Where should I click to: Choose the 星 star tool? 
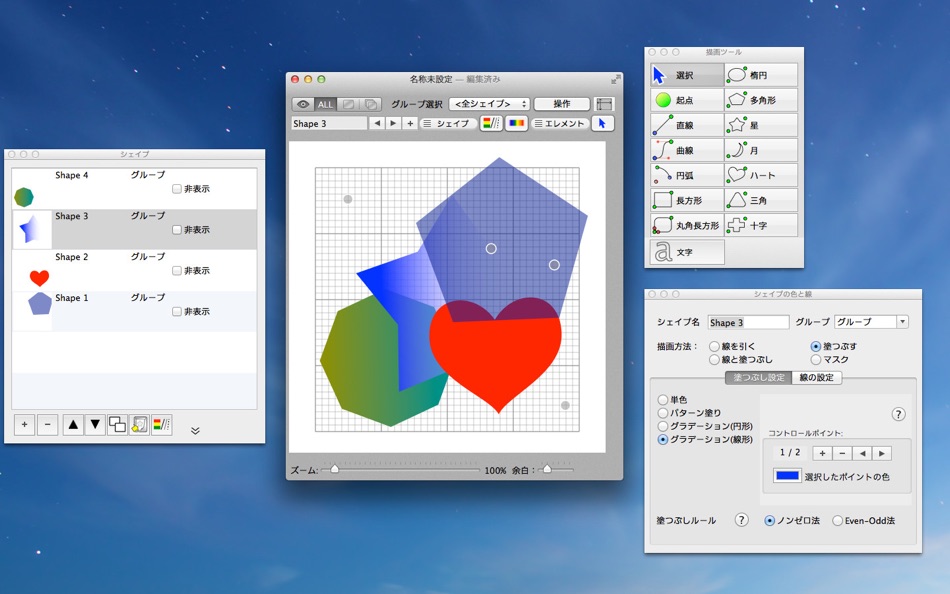[761, 125]
